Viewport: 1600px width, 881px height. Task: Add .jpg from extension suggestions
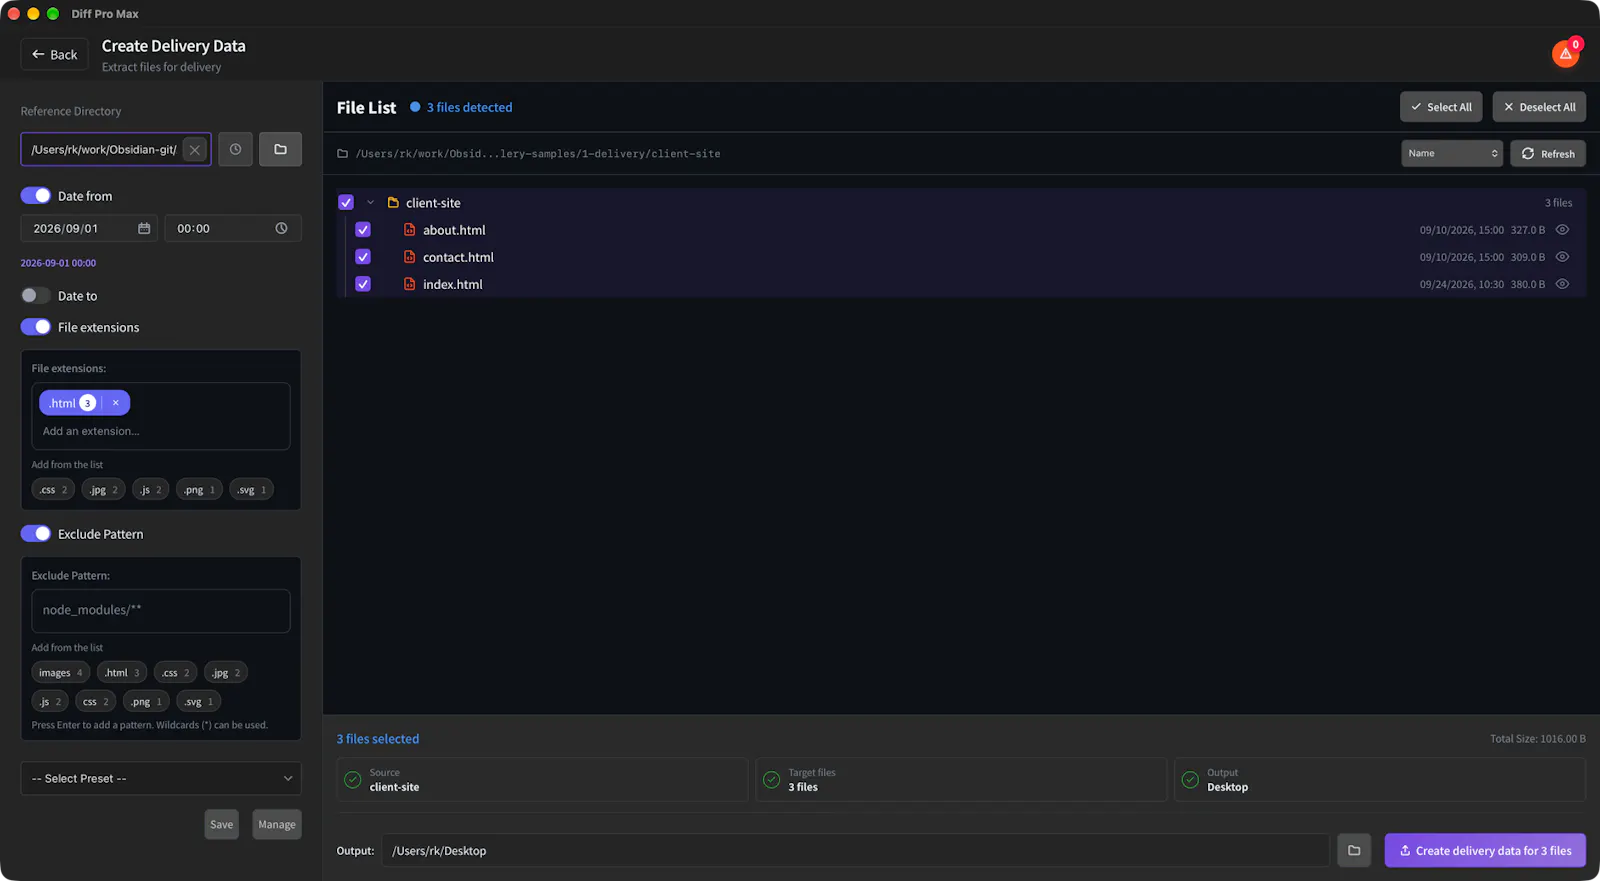[x=104, y=490]
